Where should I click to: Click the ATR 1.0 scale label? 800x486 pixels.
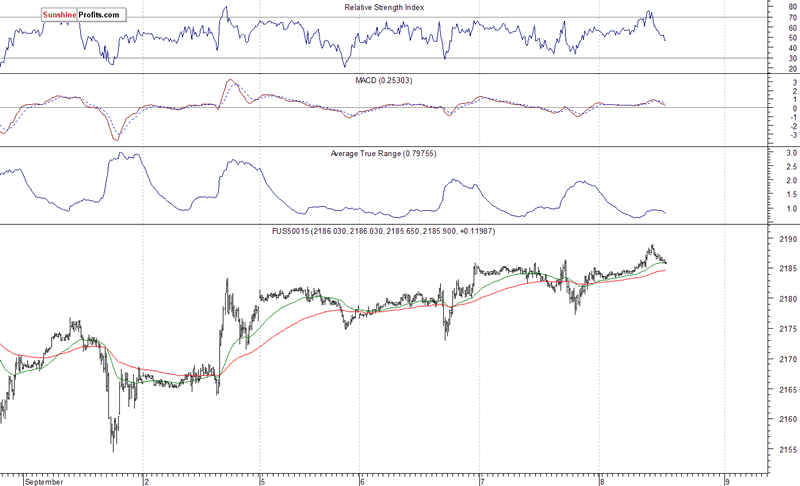pos(792,209)
